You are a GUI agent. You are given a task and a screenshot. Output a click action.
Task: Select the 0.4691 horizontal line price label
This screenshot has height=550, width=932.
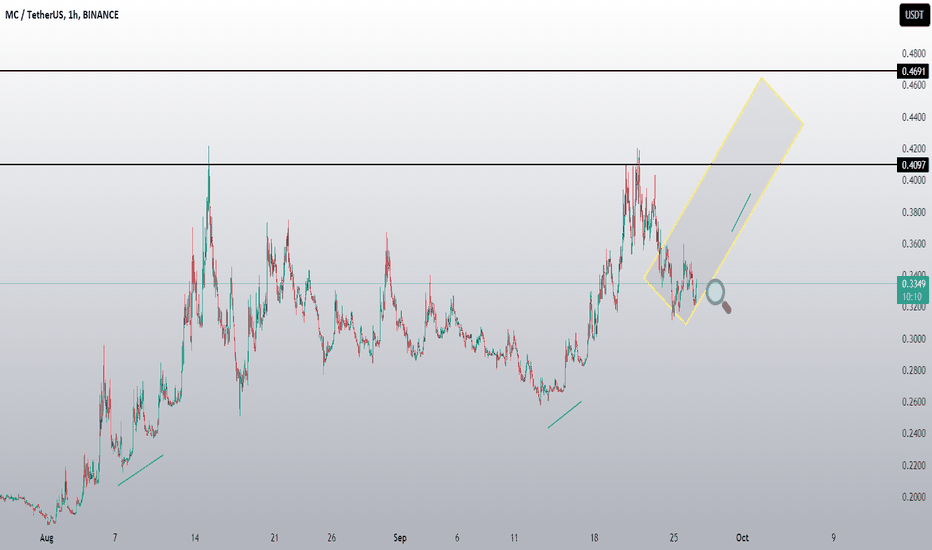913,71
